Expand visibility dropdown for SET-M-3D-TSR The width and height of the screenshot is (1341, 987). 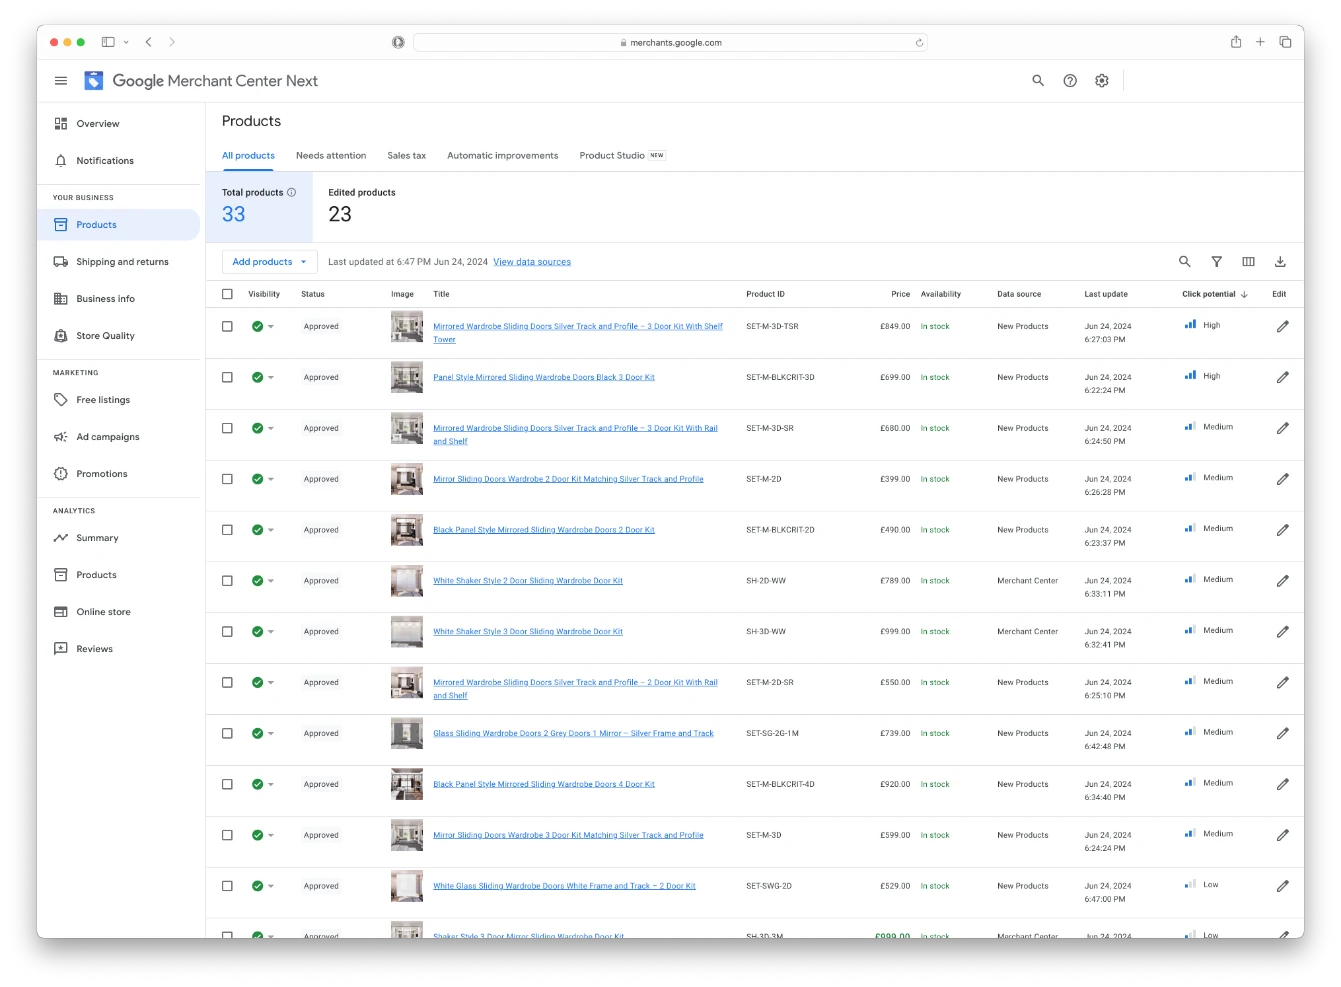coord(271,327)
